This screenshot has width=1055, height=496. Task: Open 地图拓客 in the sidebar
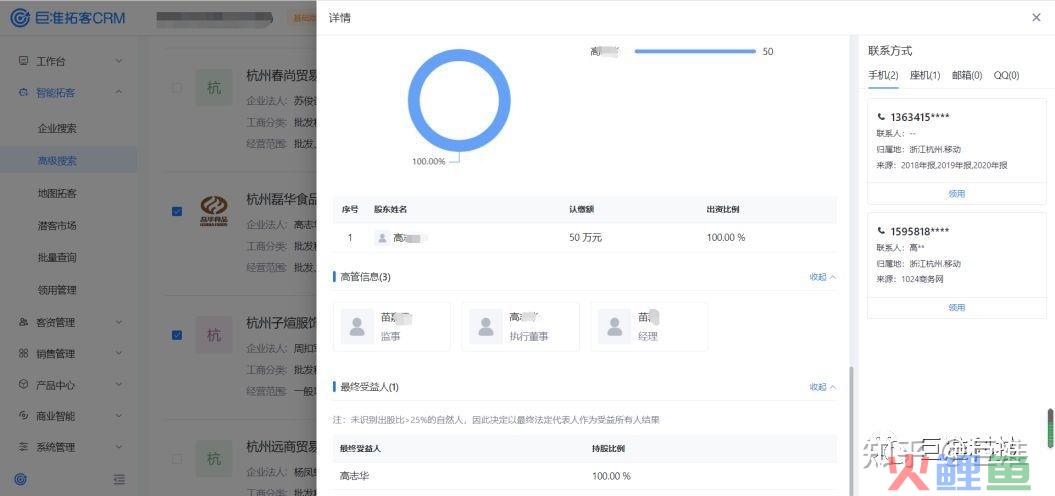tap(57, 193)
